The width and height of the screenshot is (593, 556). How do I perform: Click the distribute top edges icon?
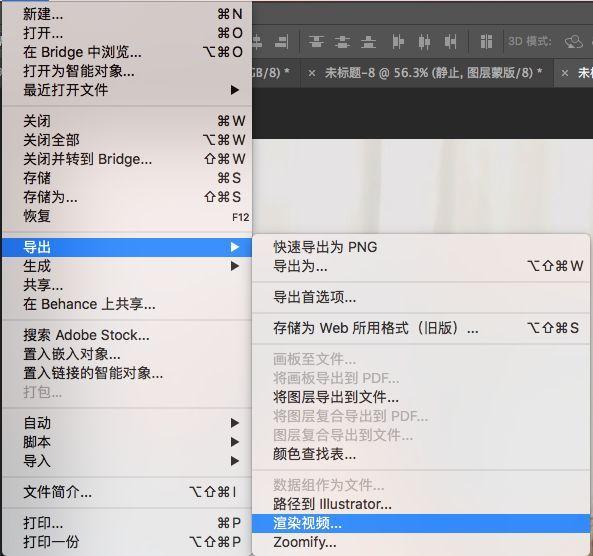(x=316, y=42)
